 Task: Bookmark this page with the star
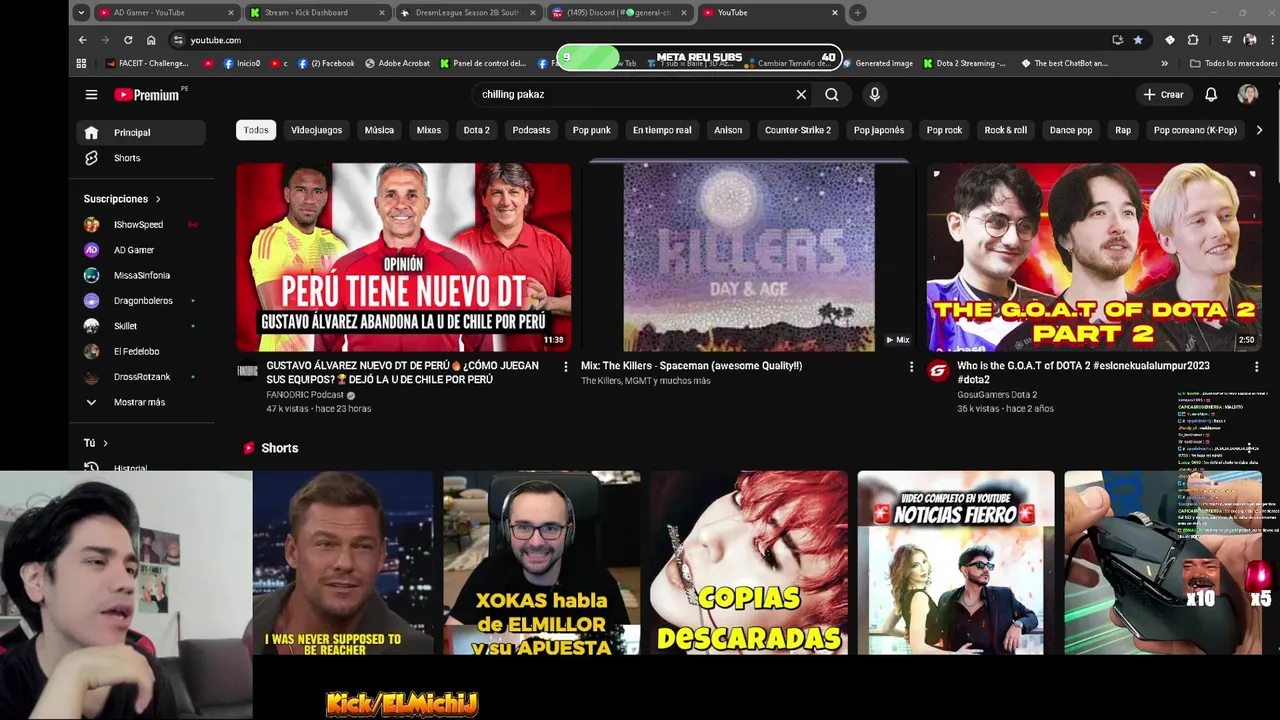(x=1138, y=40)
